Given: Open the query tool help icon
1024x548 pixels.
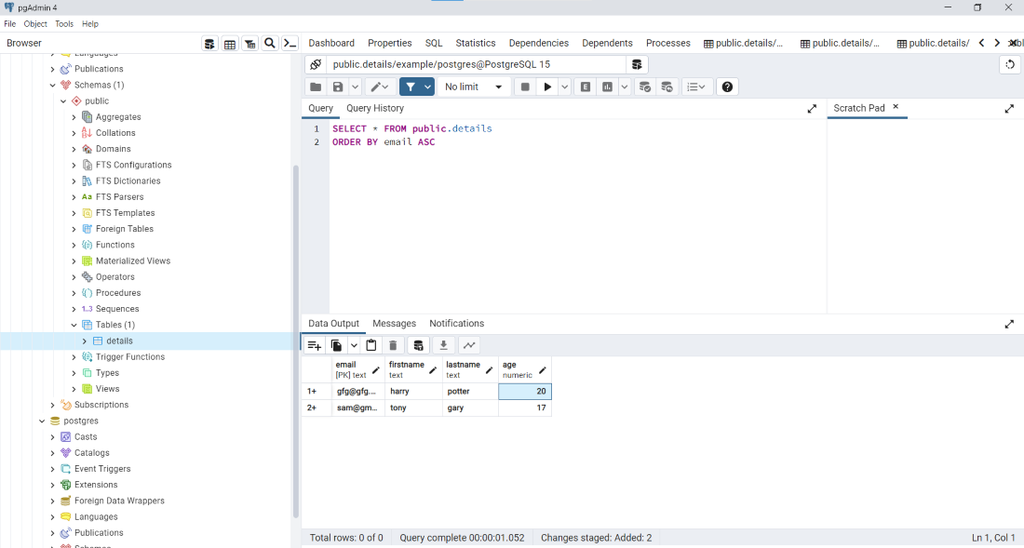Looking at the screenshot, I should [x=727, y=87].
